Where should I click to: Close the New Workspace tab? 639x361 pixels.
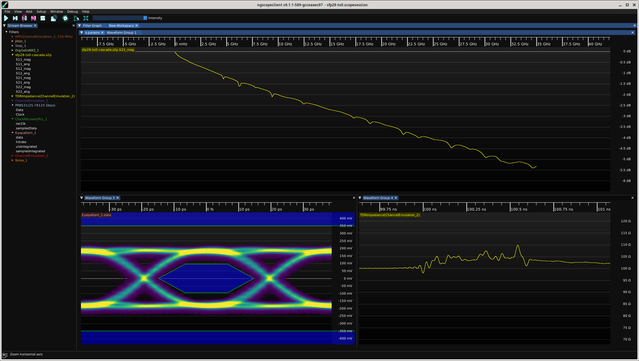pyautogui.click(x=137, y=26)
